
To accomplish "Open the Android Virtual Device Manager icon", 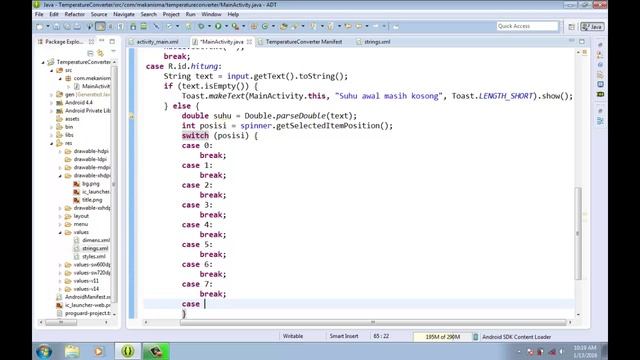I will (x=144, y=27).
